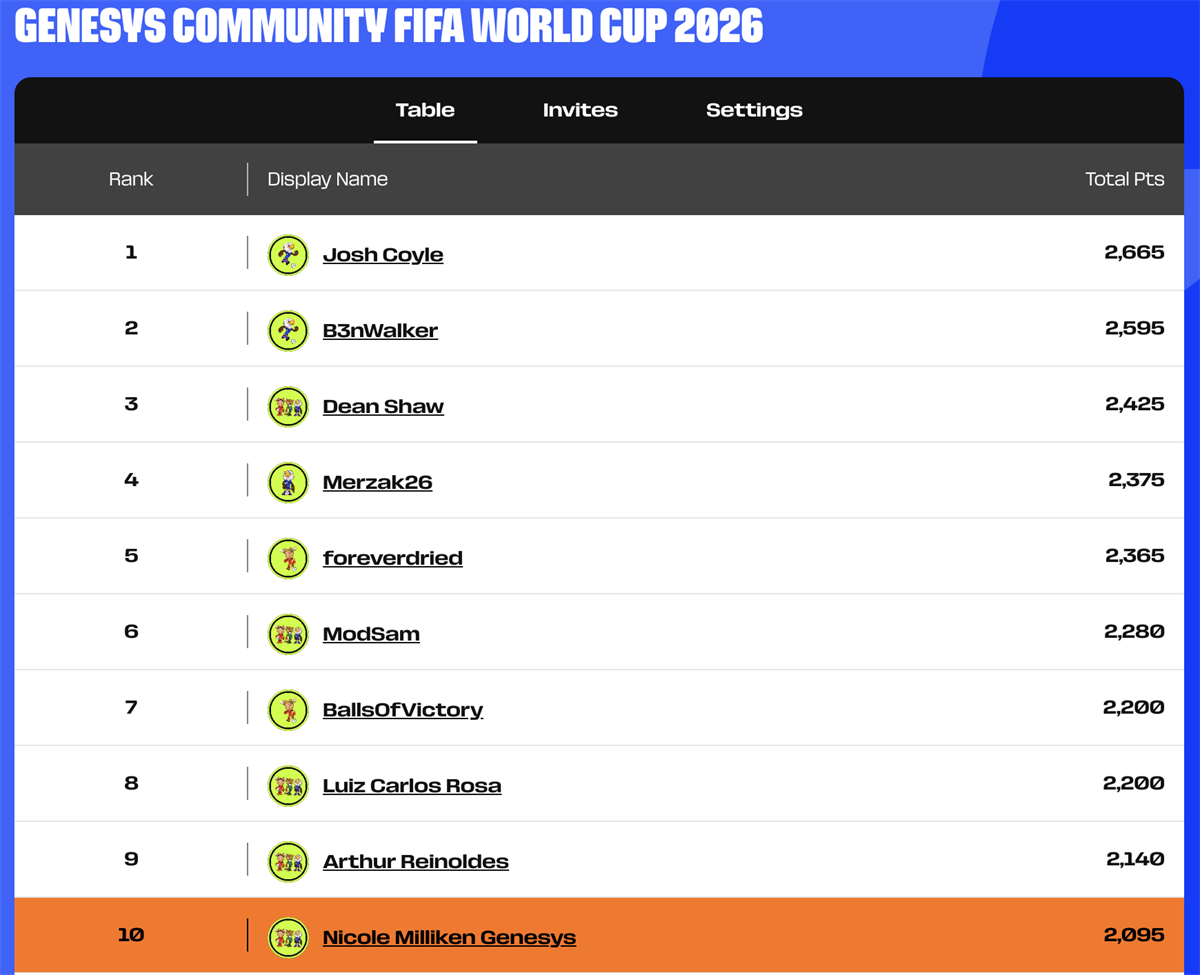This screenshot has width=1200, height=975.
Task: Click foreverdried's avatar icon
Action: 288,558
